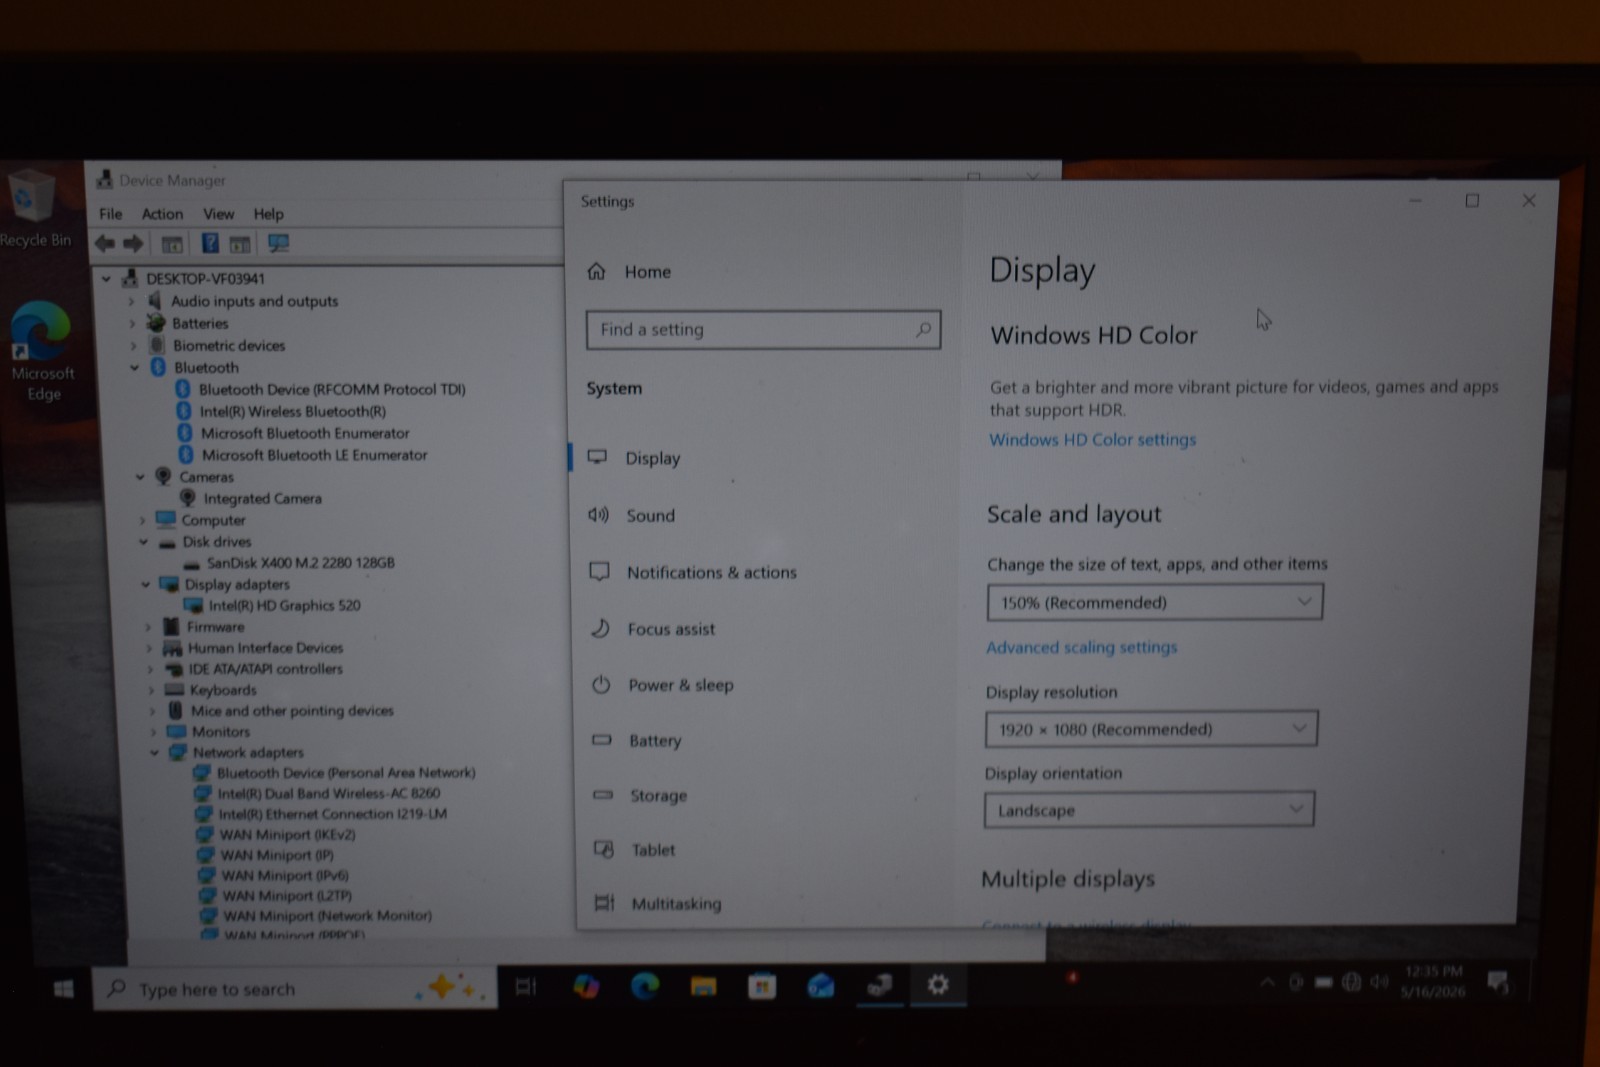Click the Settings gear taskbar icon
The image size is (1600, 1067).
pyautogui.click(x=938, y=985)
